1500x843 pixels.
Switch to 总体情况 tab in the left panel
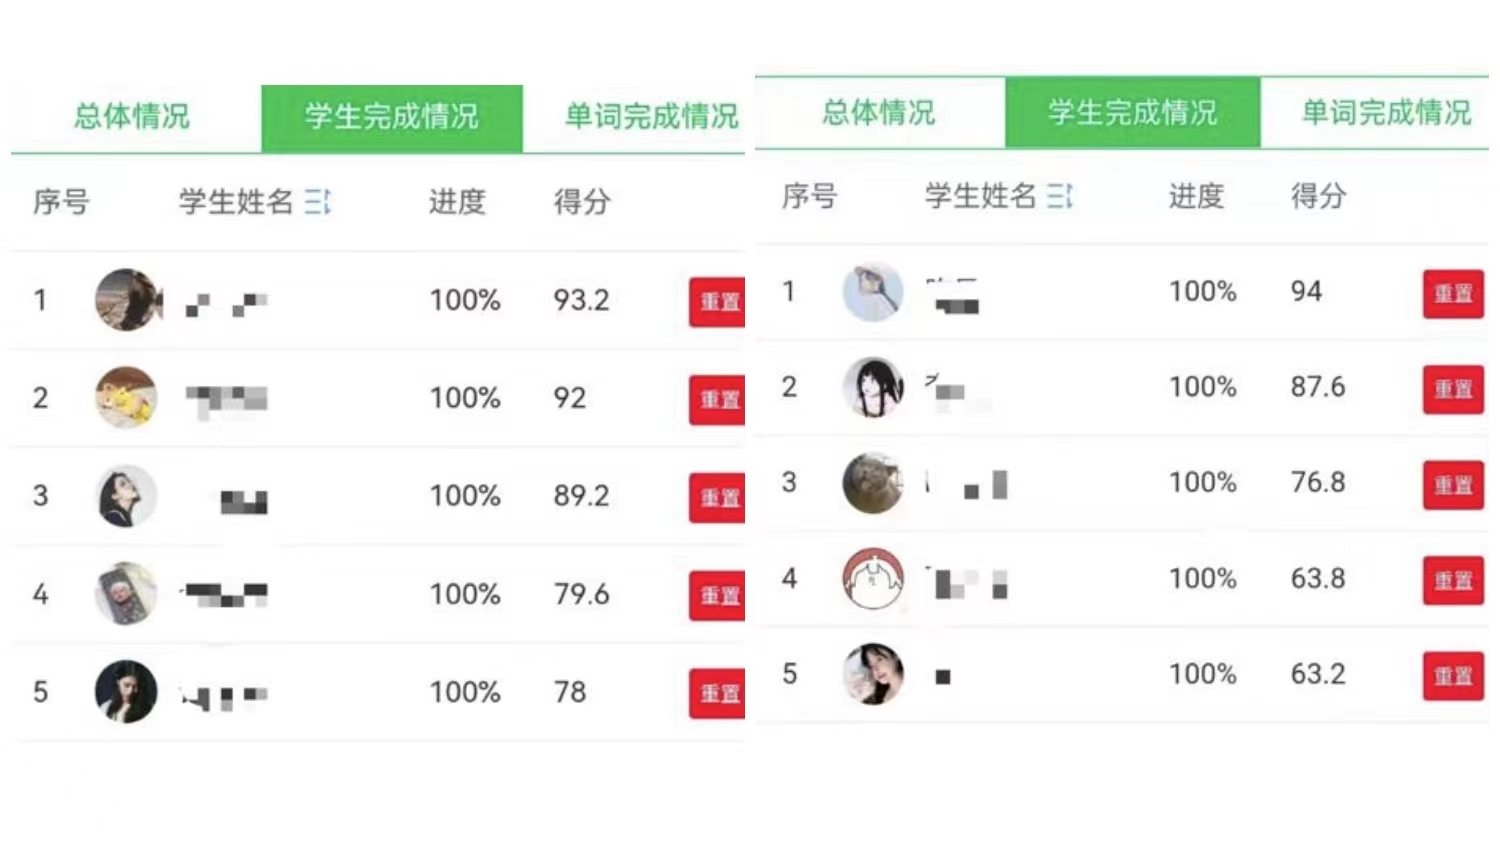click(x=132, y=117)
